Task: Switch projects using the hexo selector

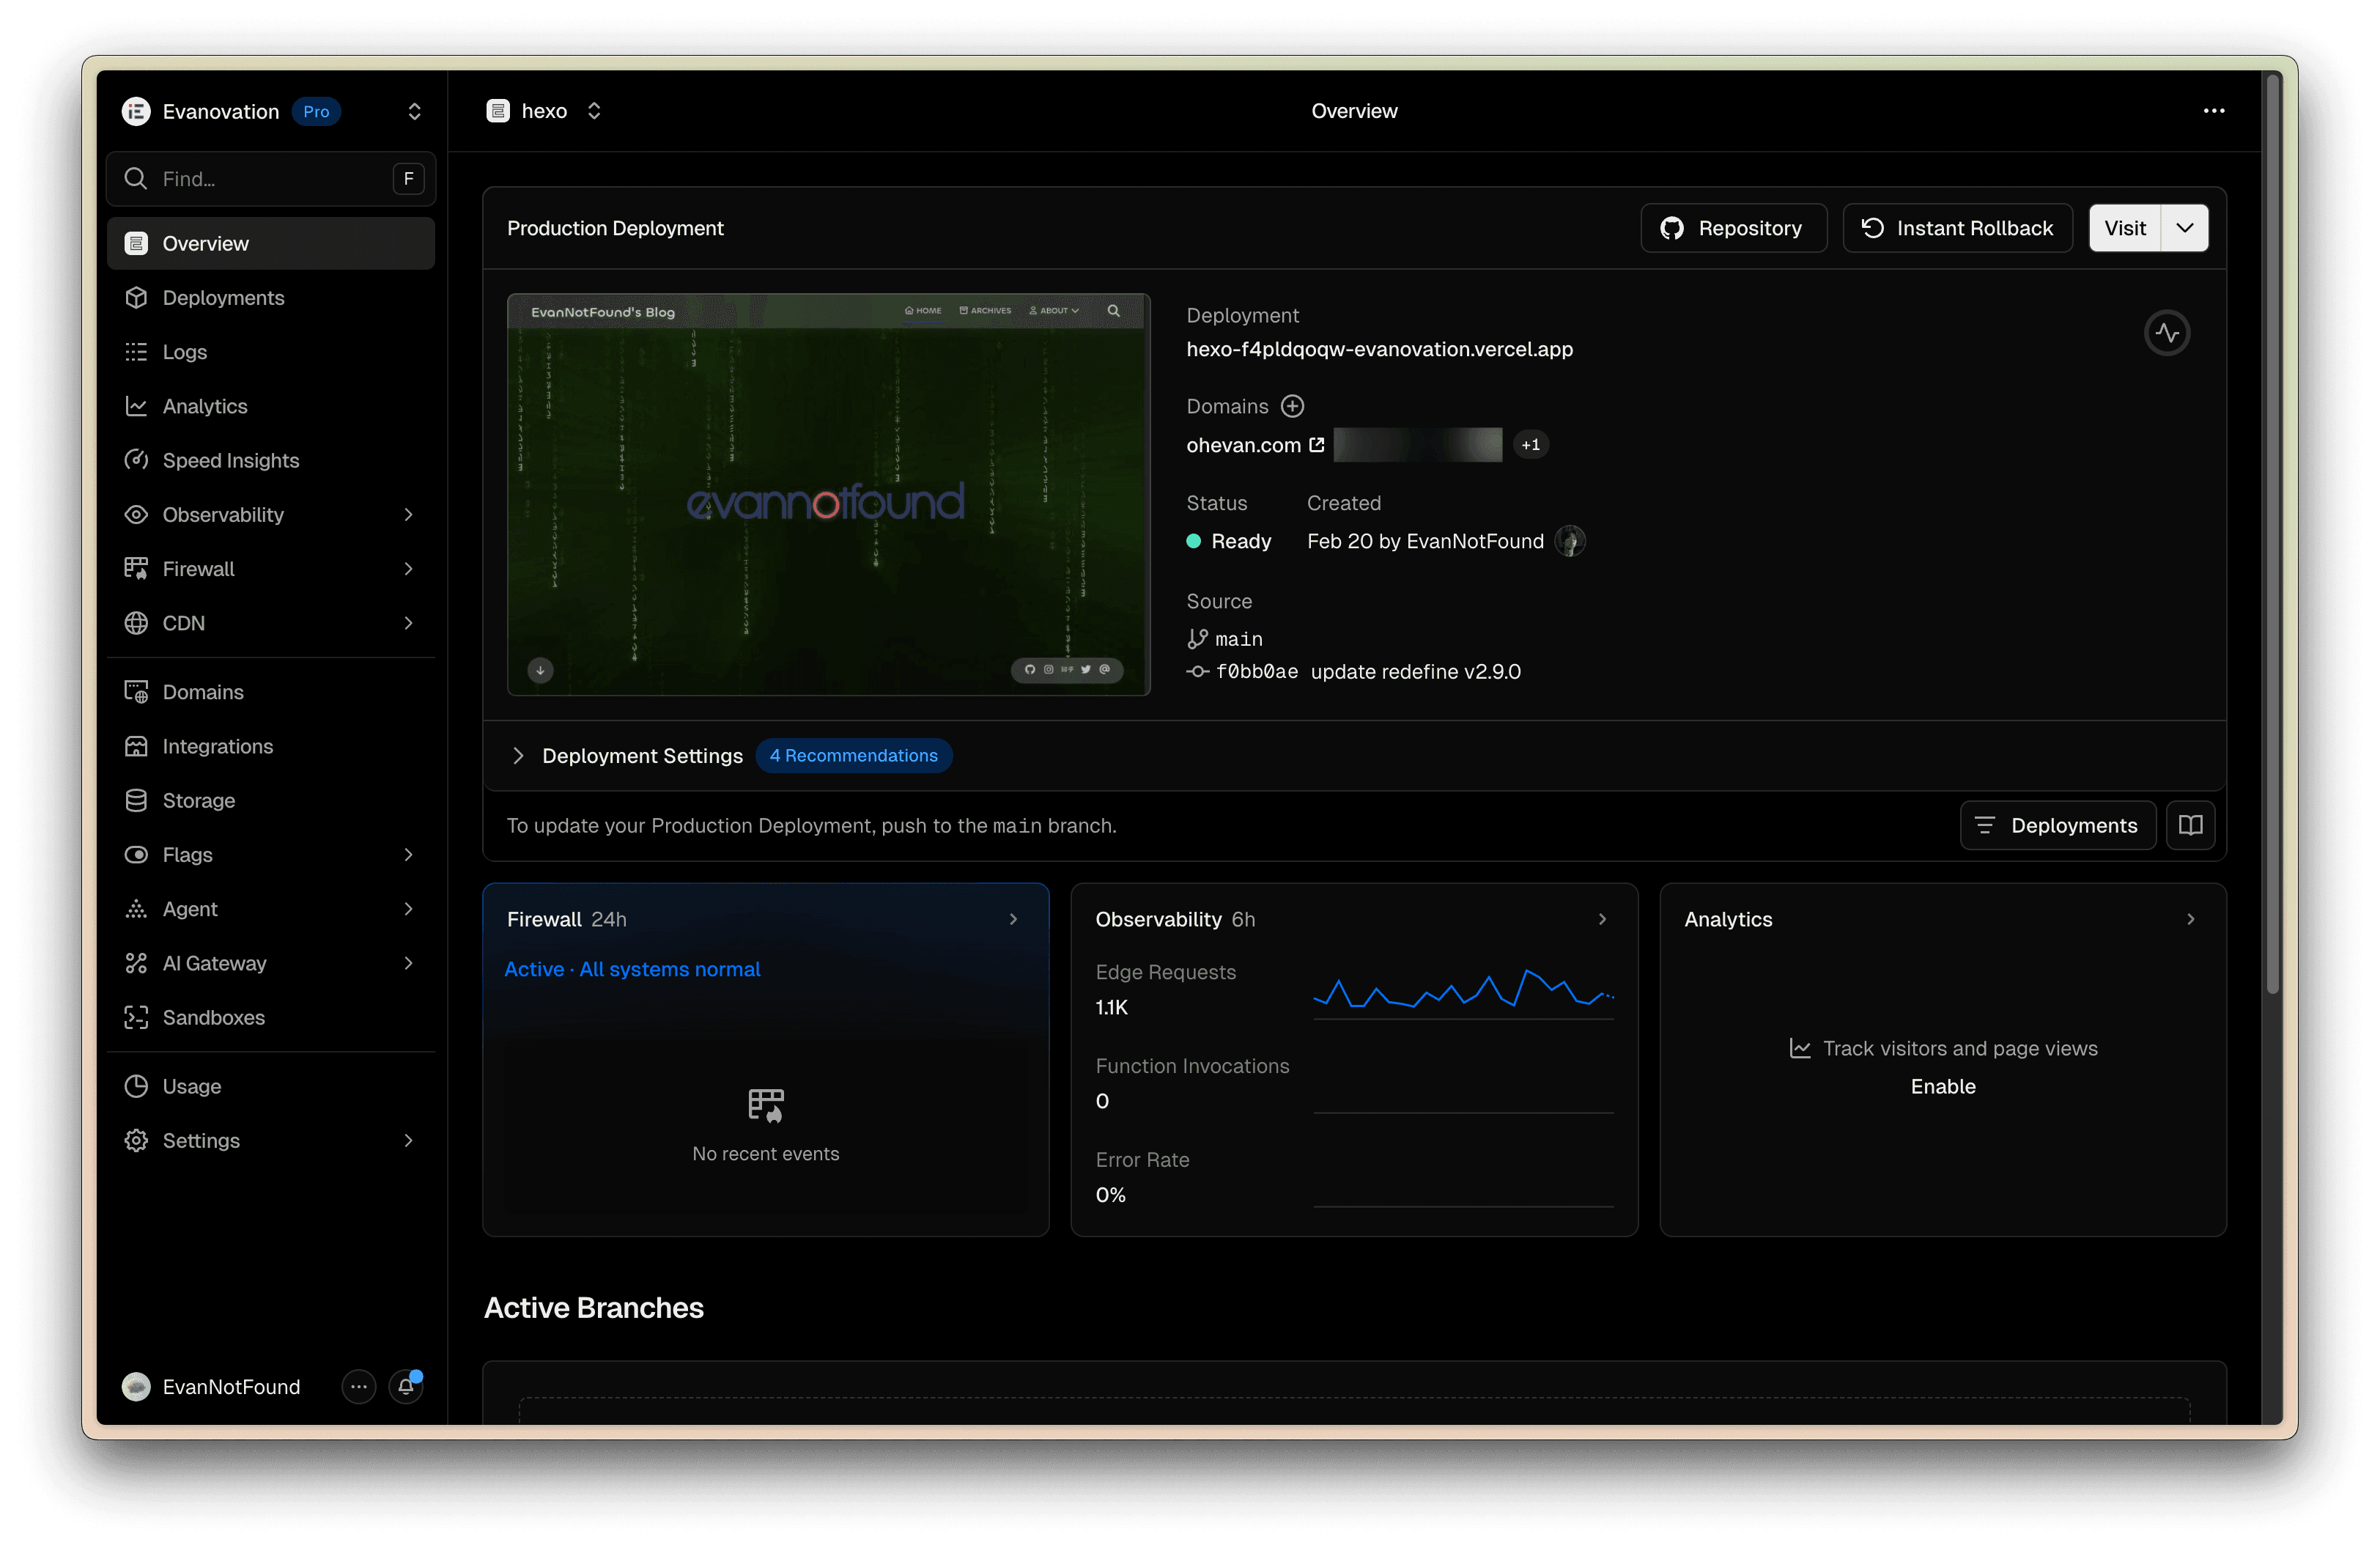Action: click(593, 111)
